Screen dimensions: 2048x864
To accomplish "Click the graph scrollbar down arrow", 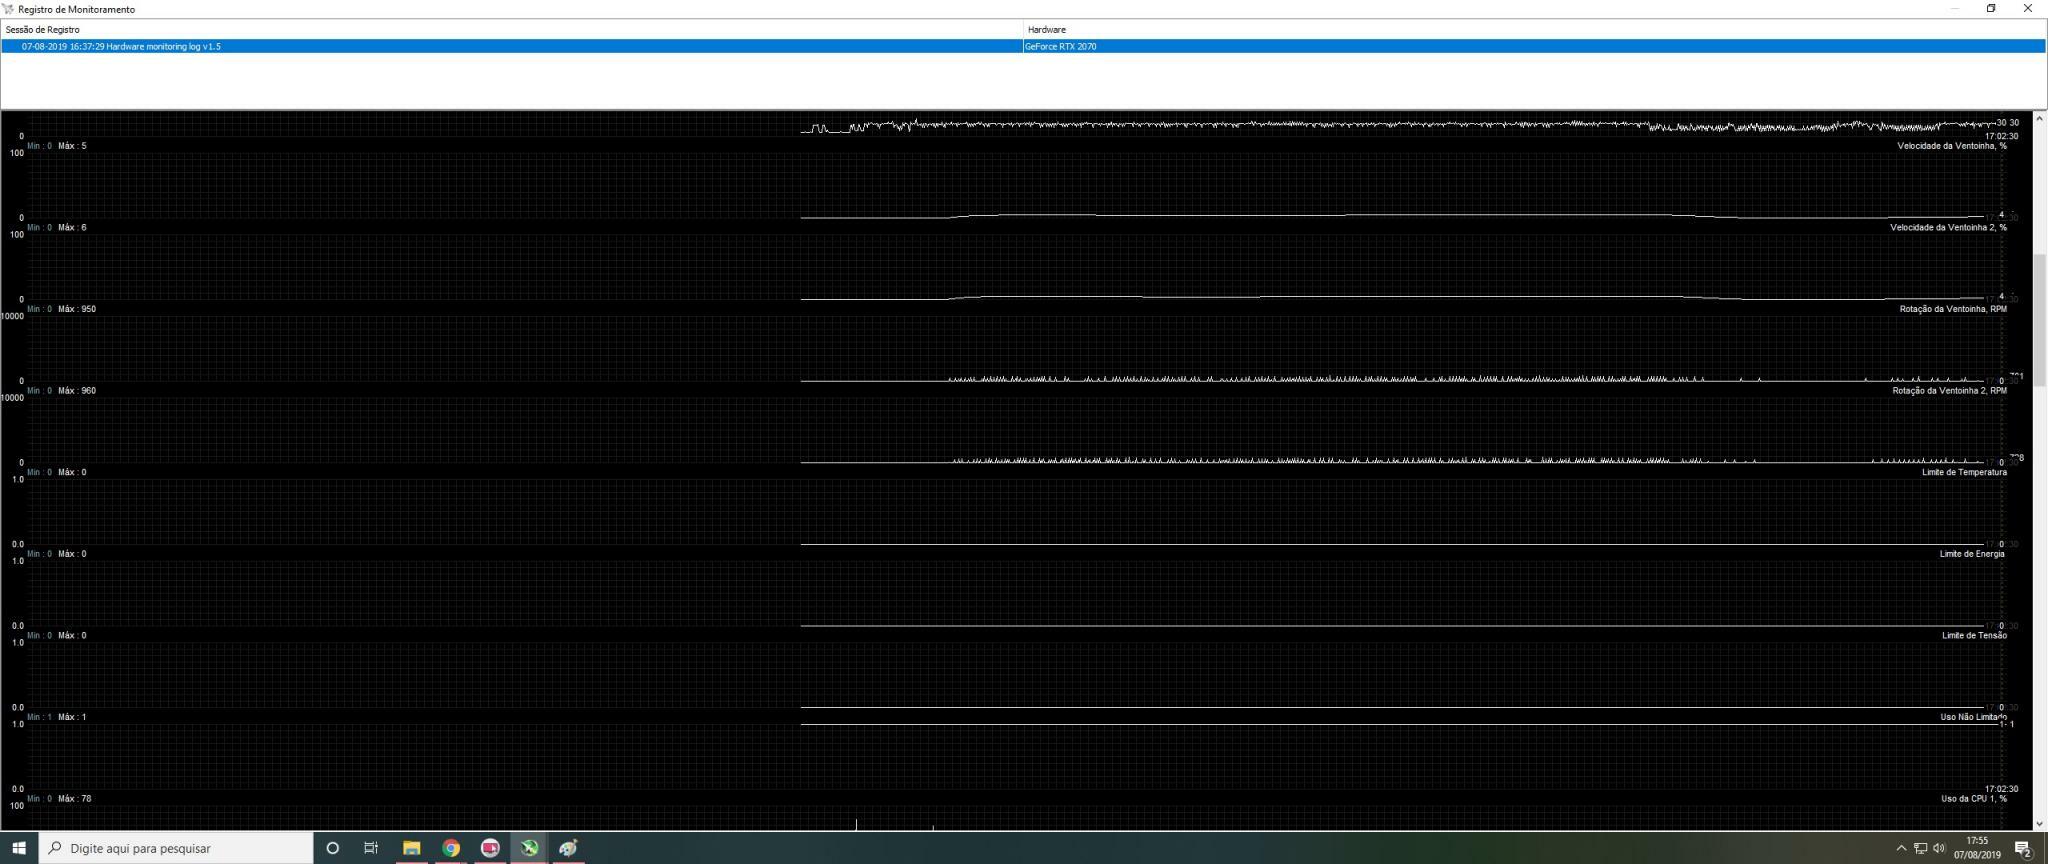I will (2040, 824).
